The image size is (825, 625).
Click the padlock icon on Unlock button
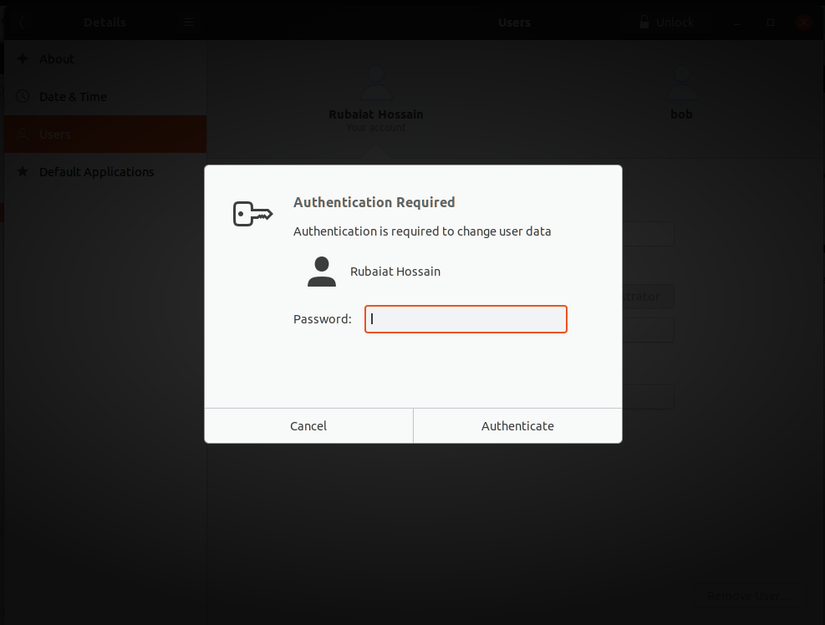(644, 22)
